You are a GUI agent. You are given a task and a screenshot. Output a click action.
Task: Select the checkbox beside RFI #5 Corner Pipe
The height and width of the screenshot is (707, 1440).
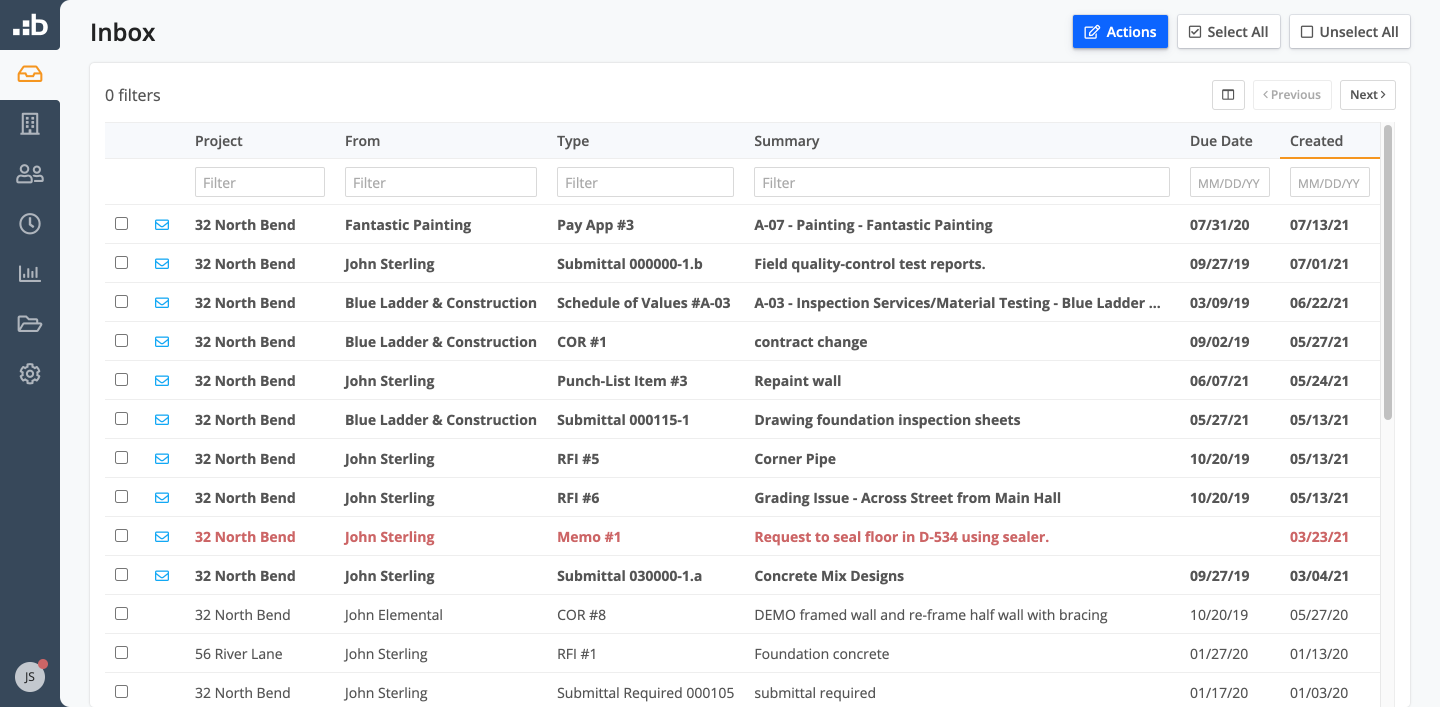(x=121, y=458)
